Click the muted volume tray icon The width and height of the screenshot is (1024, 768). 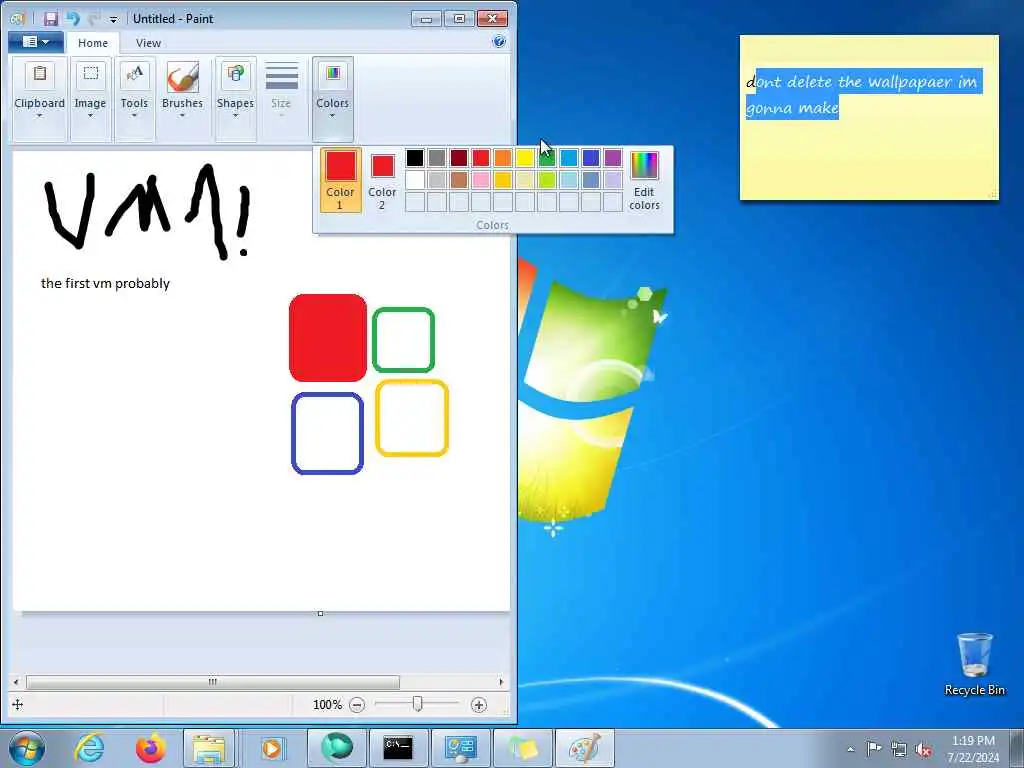pos(923,749)
